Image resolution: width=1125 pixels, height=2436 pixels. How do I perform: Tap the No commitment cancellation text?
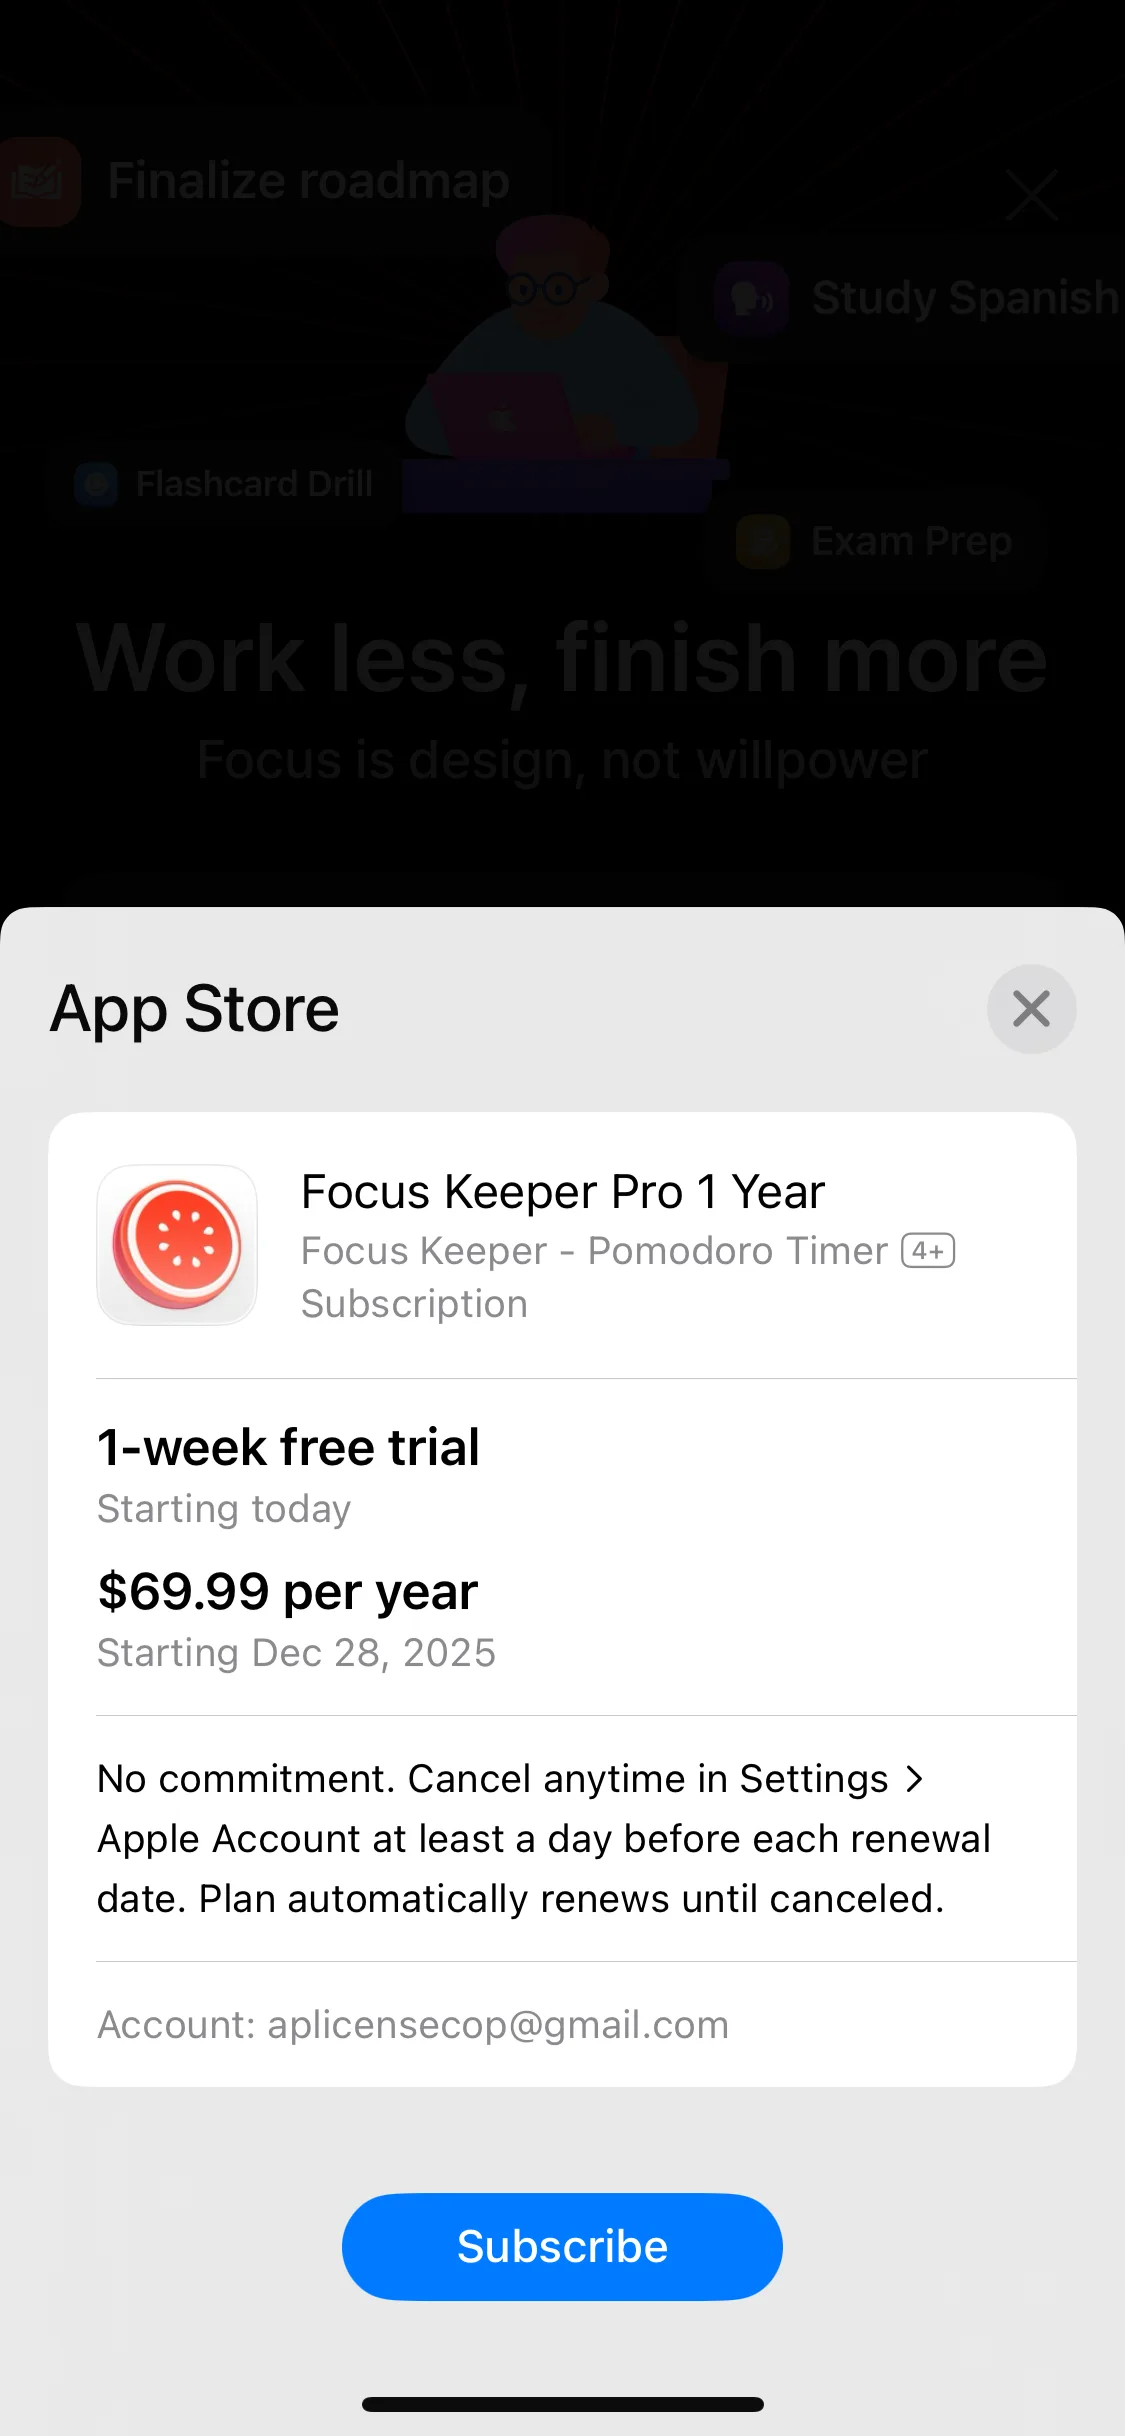tap(543, 1838)
